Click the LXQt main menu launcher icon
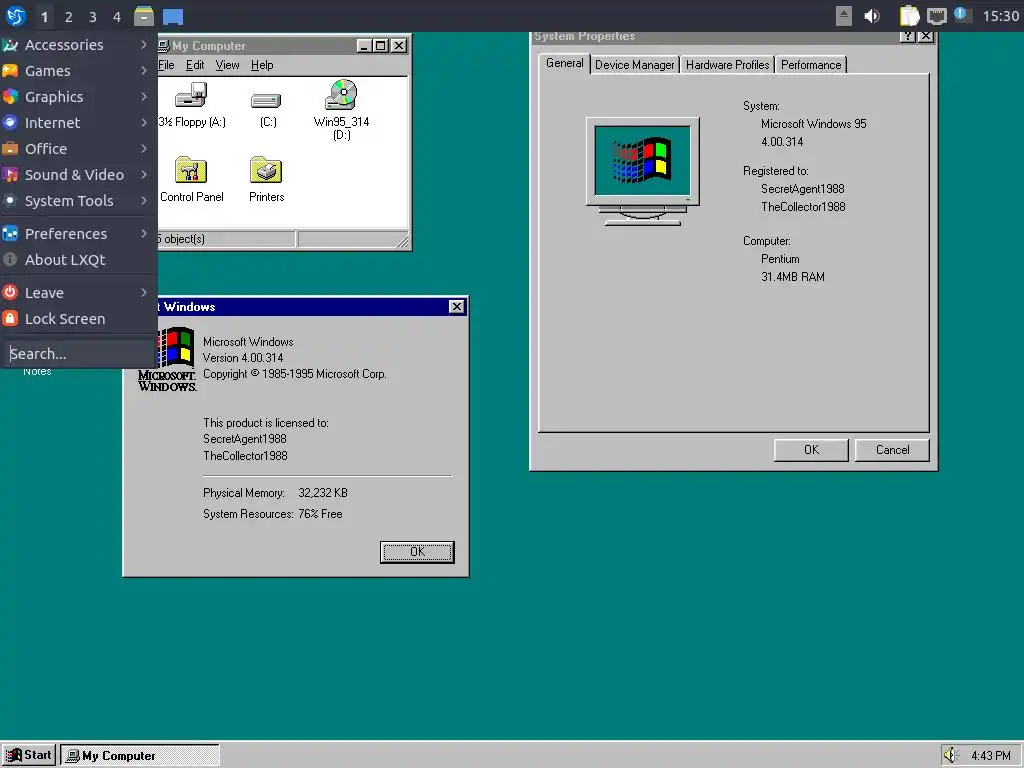The height and width of the screenshot is (768, 1024). [16, 16]
